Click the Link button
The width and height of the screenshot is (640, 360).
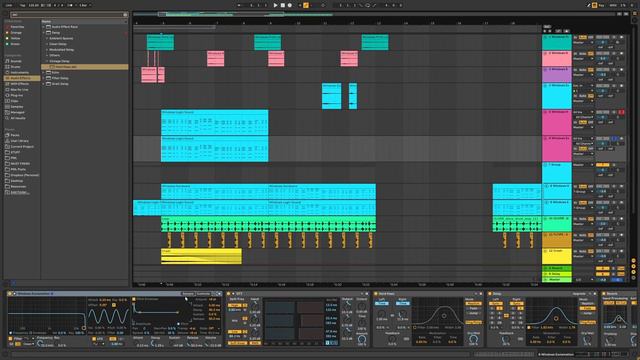9,5
